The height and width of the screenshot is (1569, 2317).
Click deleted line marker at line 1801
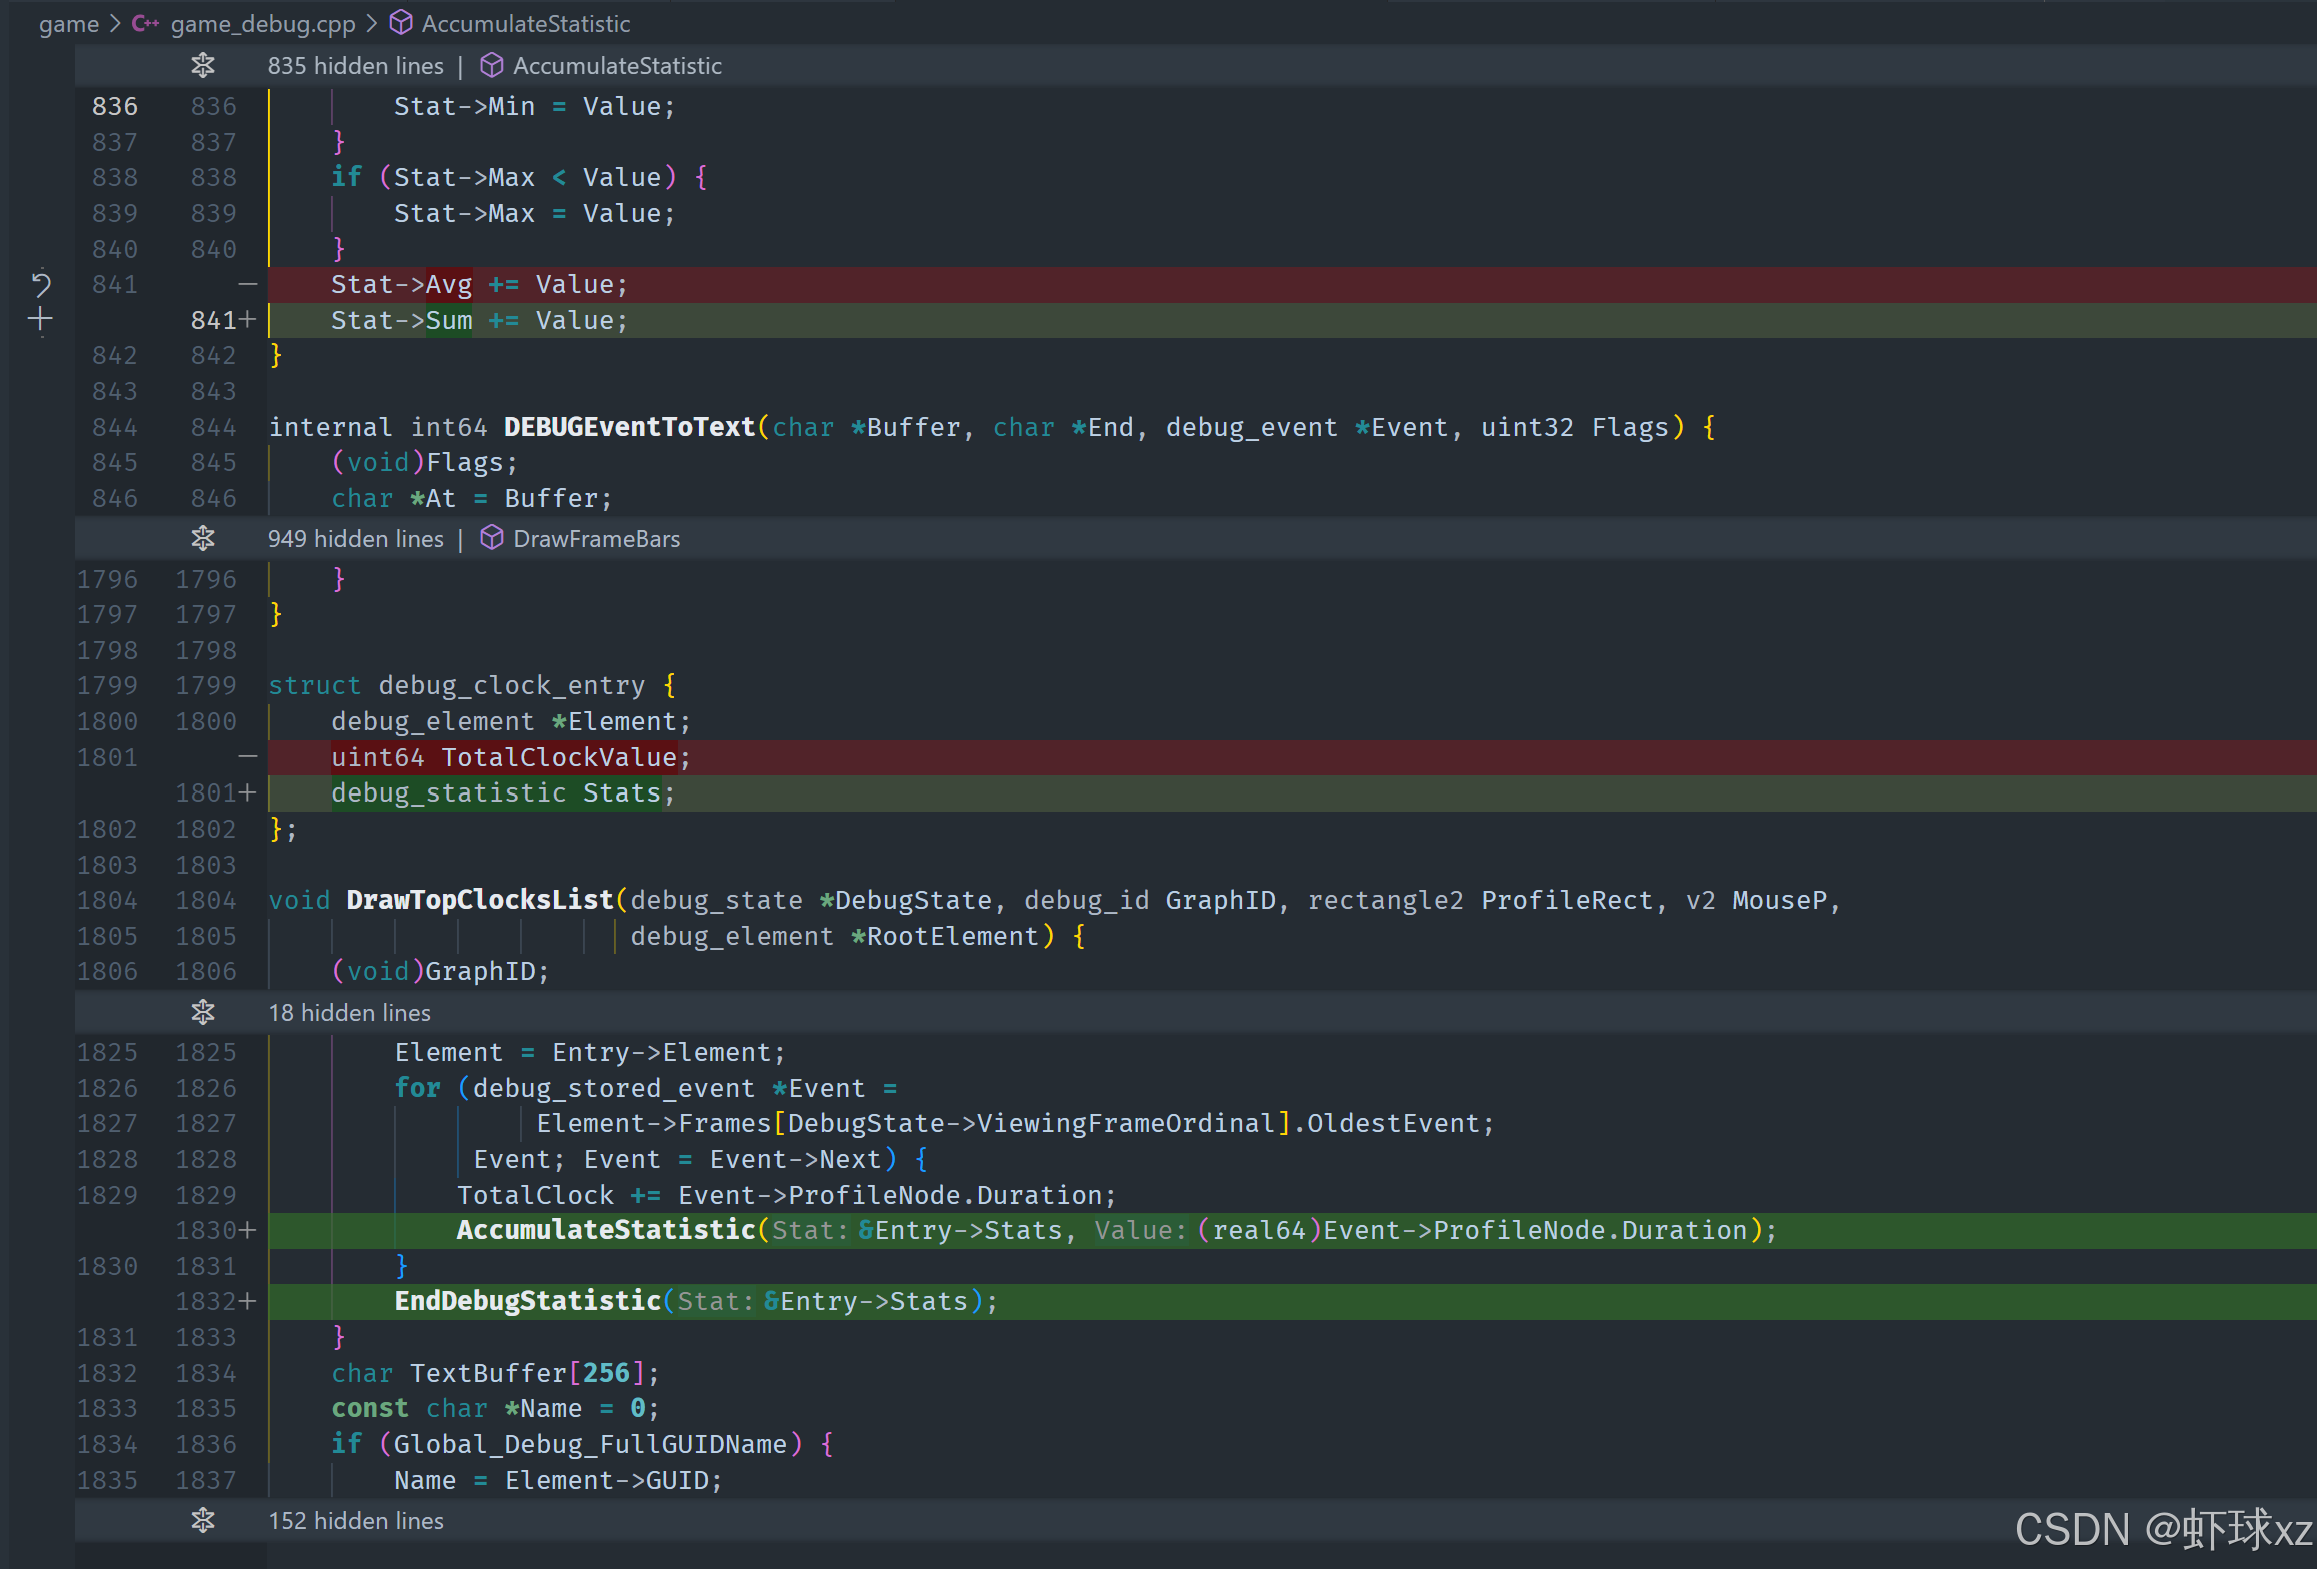click(247, 757)
